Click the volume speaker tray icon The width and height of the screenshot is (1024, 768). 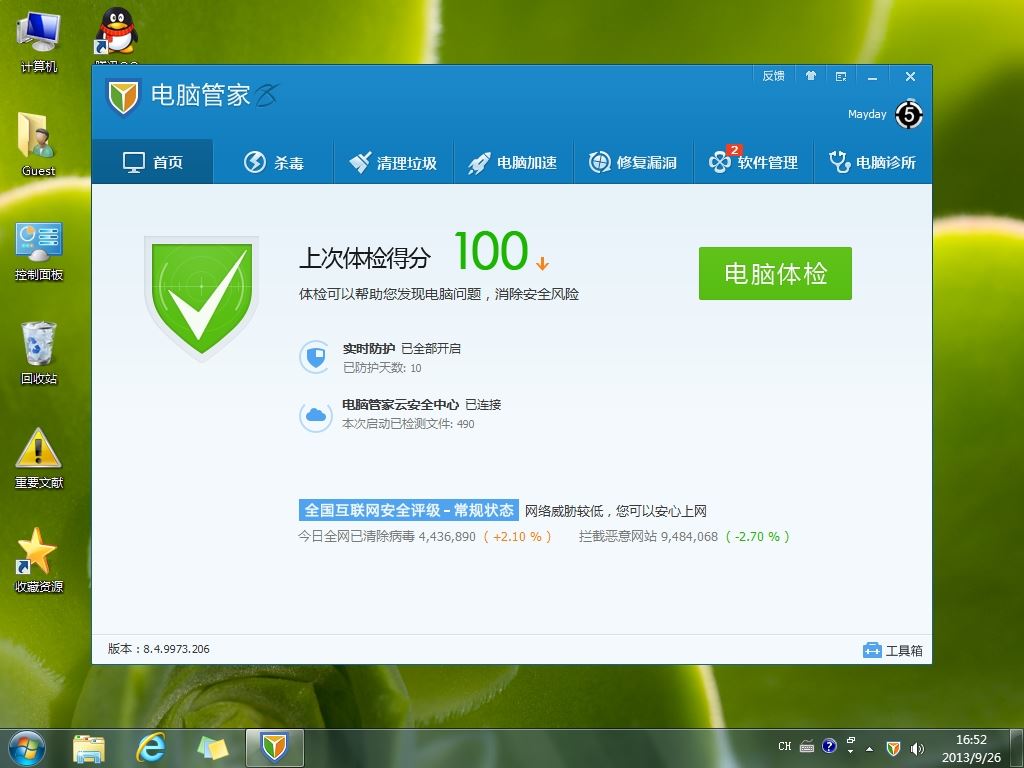[x=918, y=748]
